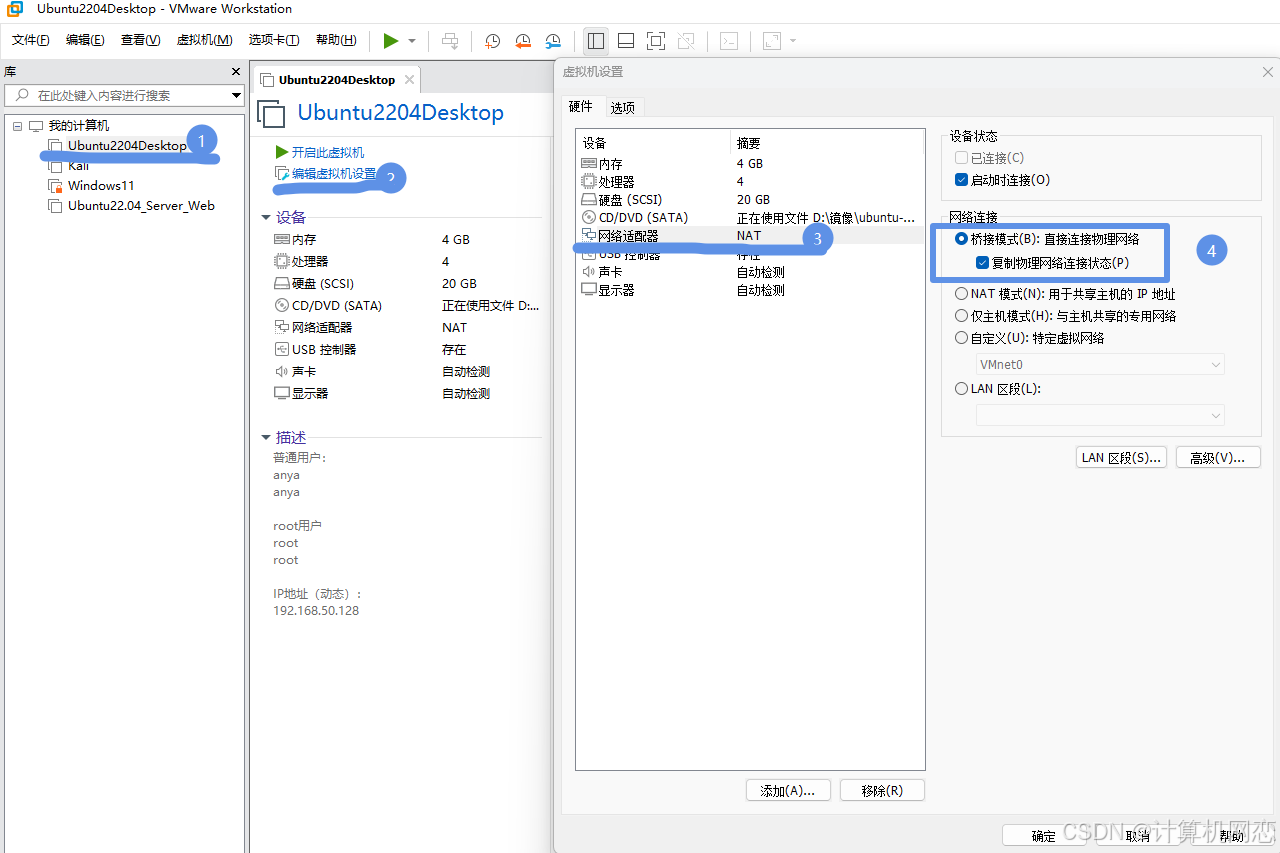Open the 文件(F) menu
Image resolution: width=1280 pixels, height=853 pixels.
[31, 40]
